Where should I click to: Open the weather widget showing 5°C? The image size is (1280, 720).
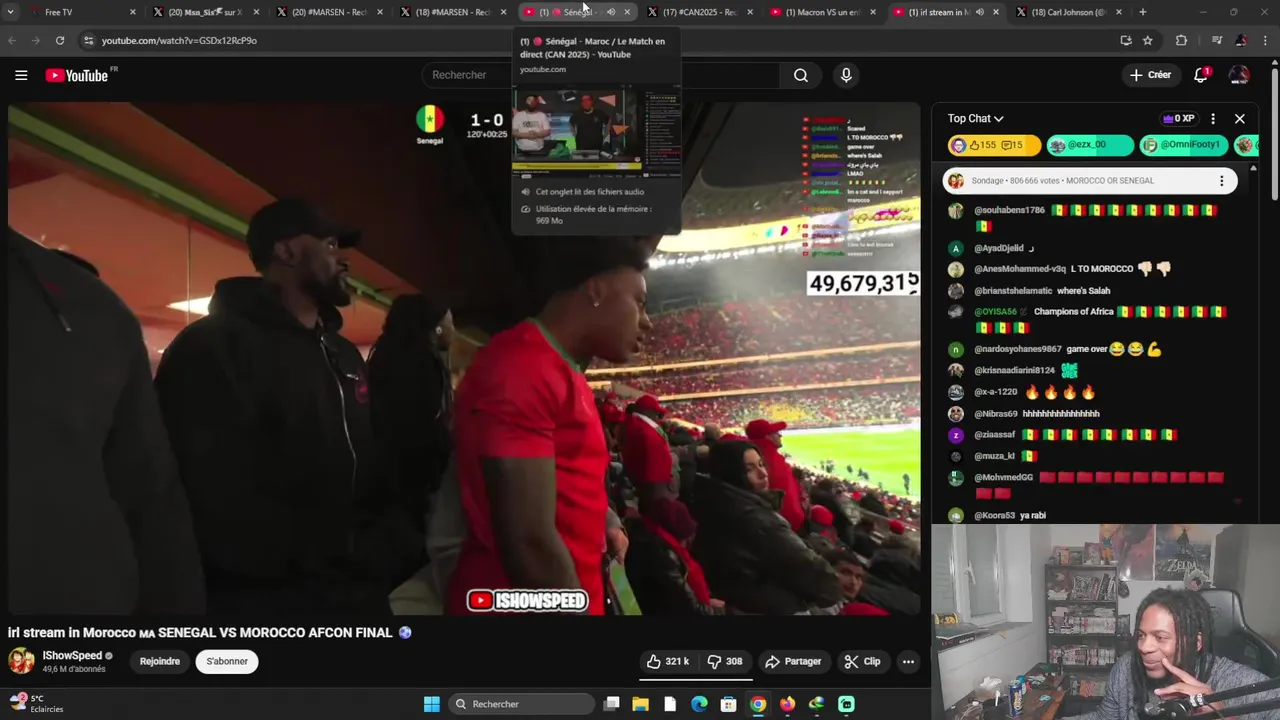(x=37, y=703)
